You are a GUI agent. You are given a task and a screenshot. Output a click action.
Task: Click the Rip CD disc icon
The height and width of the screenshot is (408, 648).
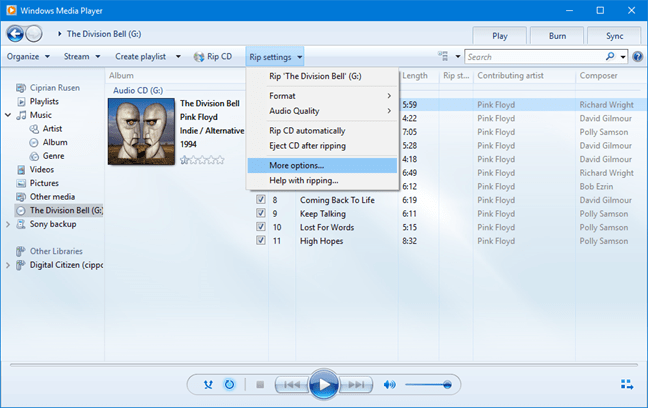199,57
